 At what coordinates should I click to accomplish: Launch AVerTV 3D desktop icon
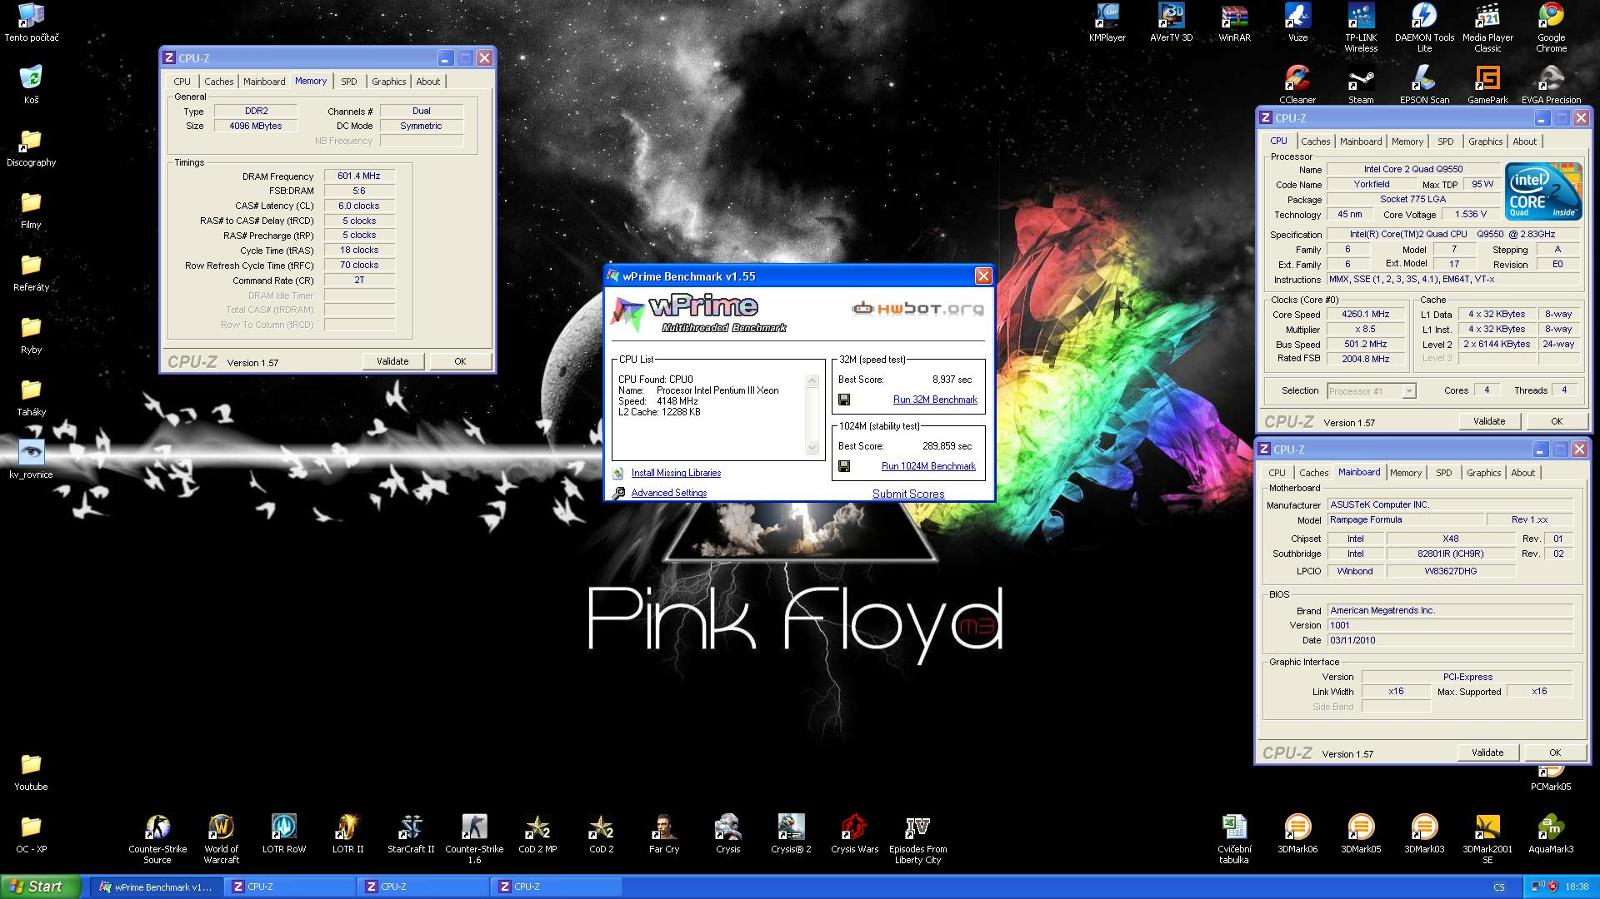tap(1171, 23)
